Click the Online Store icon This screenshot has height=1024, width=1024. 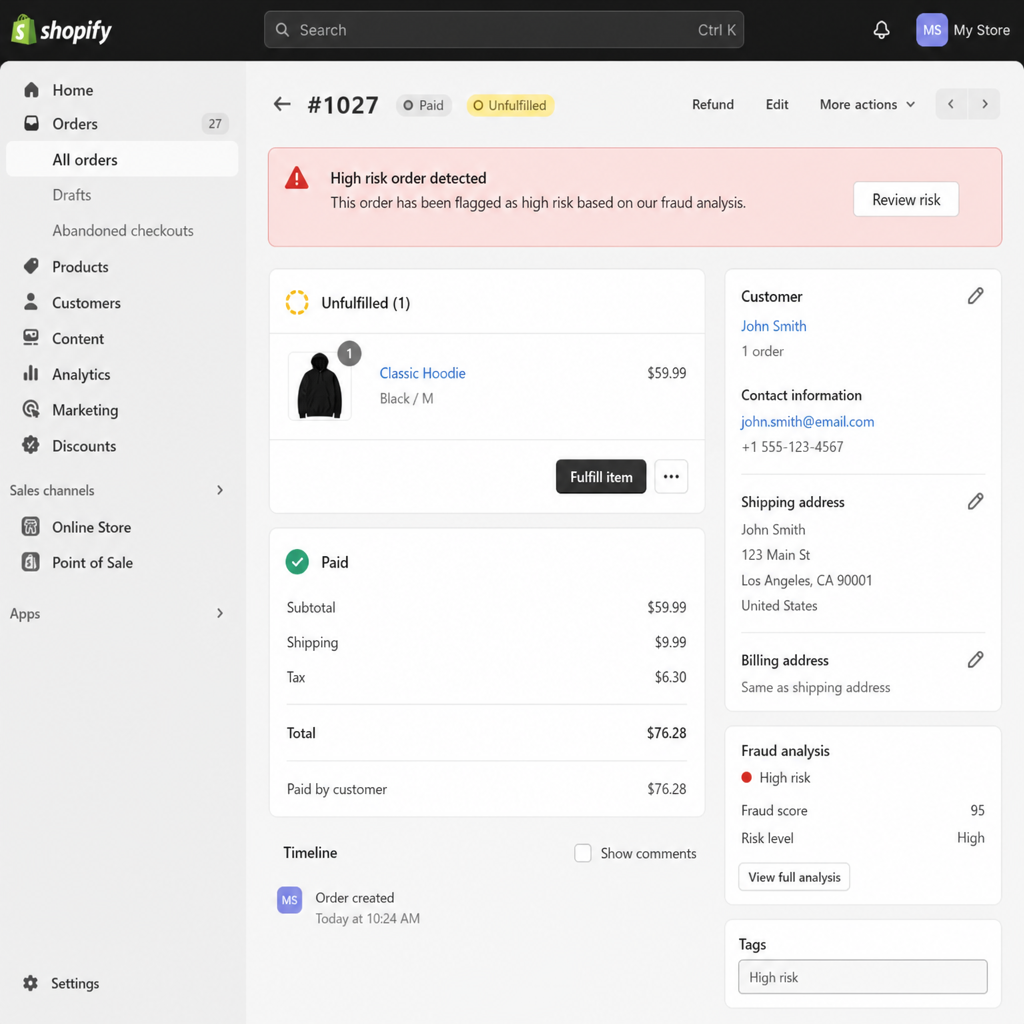coord(31,526)
